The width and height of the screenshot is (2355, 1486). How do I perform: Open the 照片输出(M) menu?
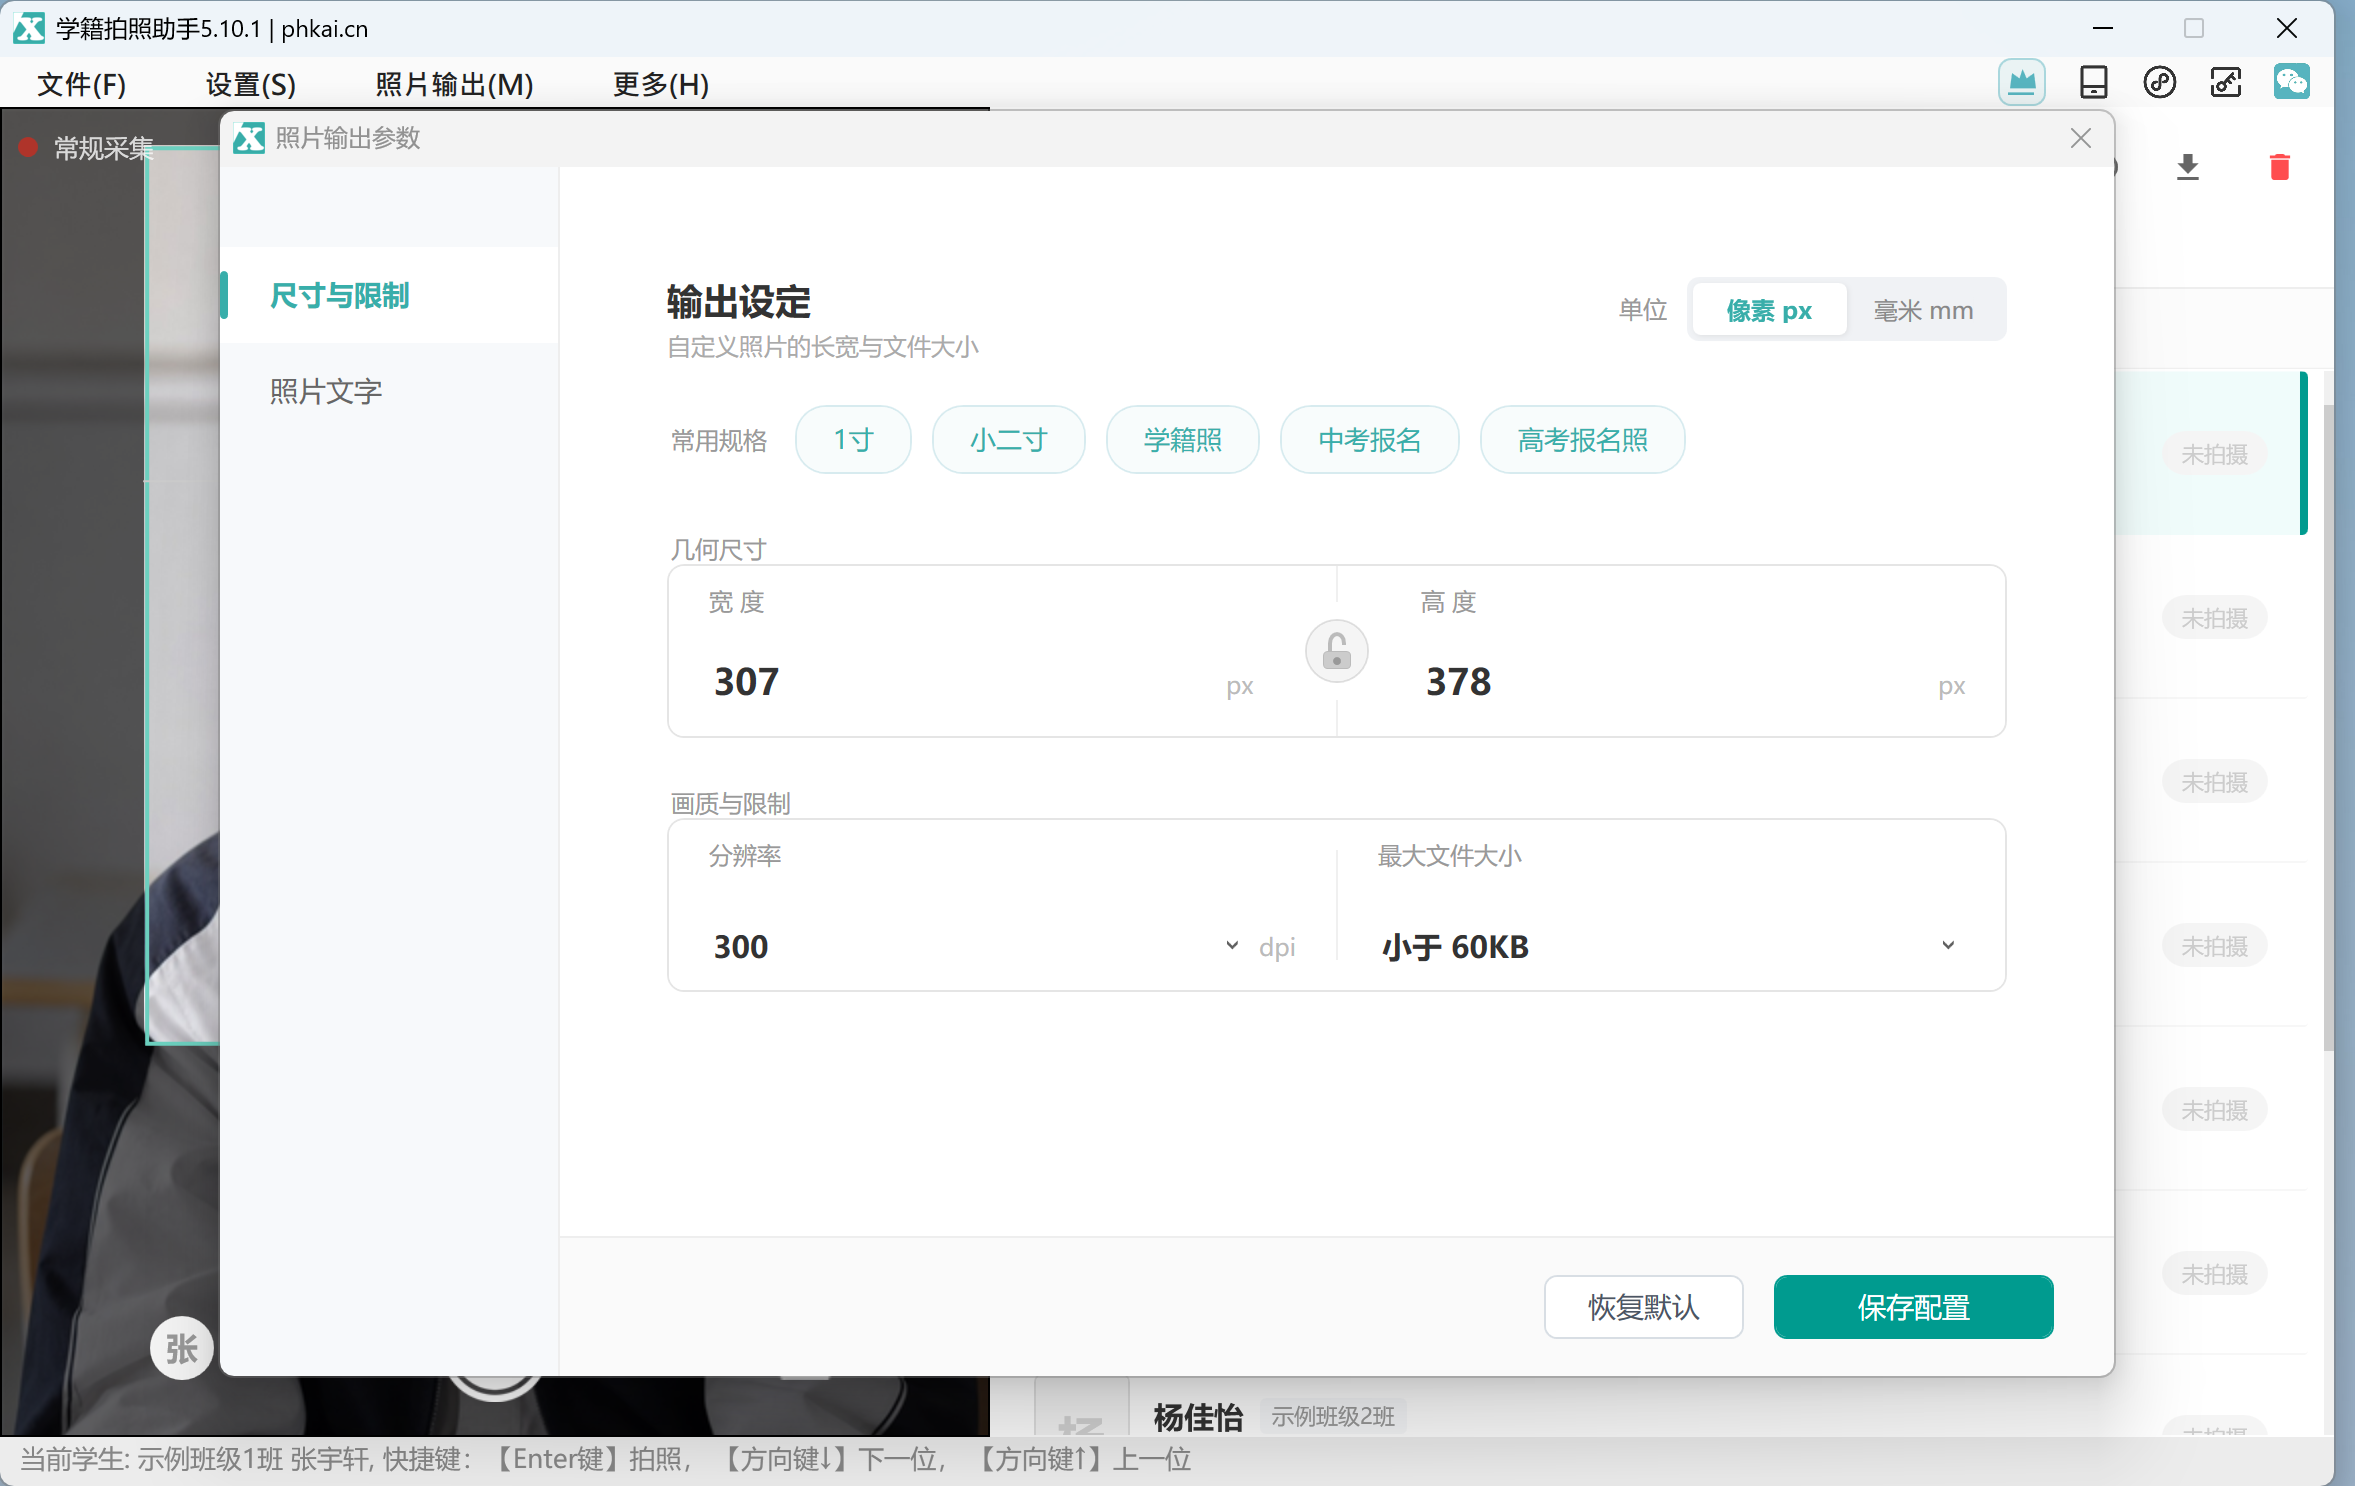[454, 84]
